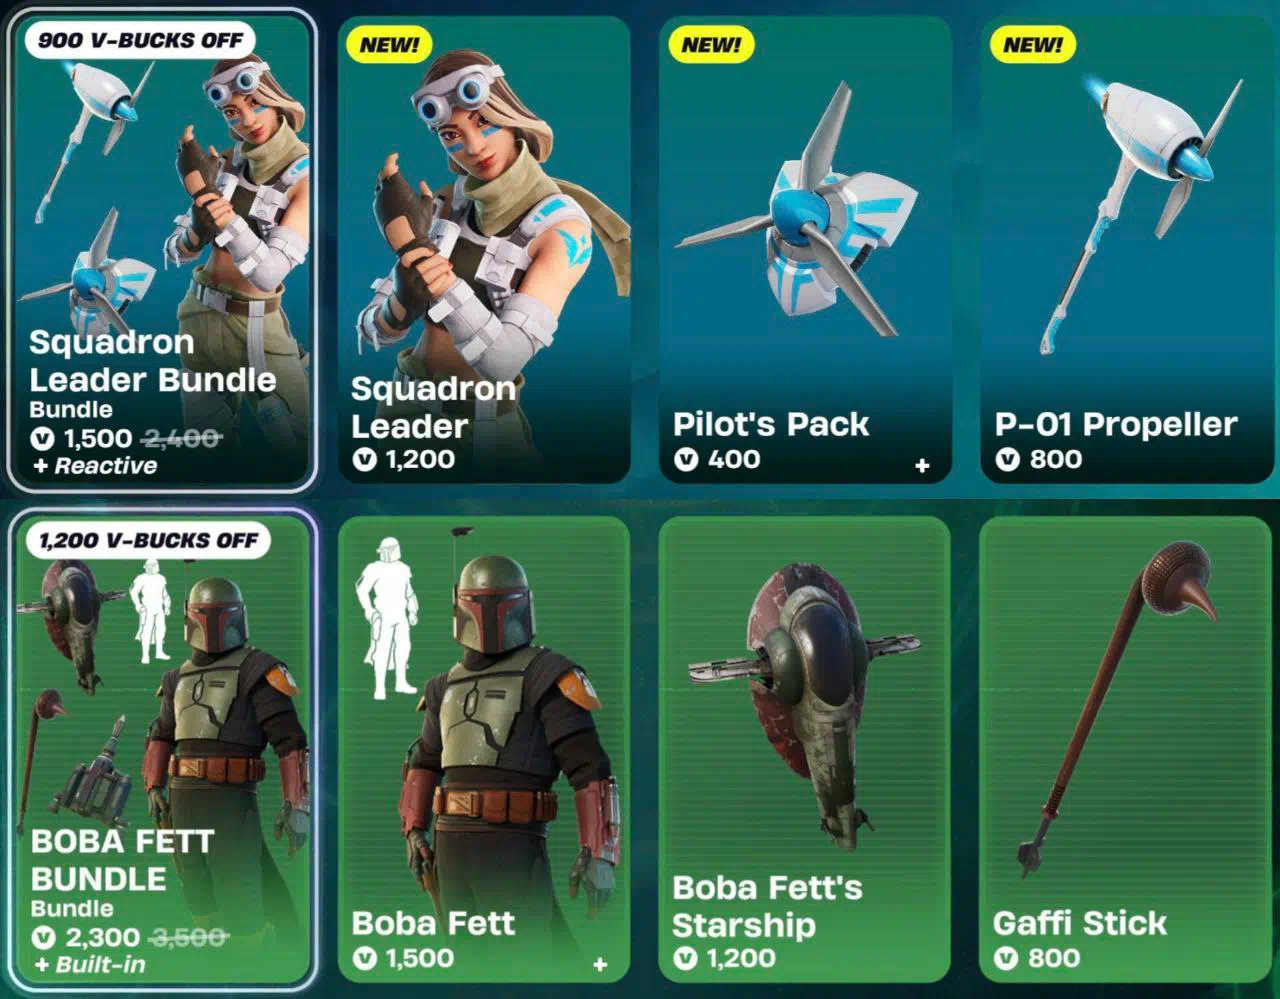Select the P-01 Propeller pickaxe card

click(1126, 250)
